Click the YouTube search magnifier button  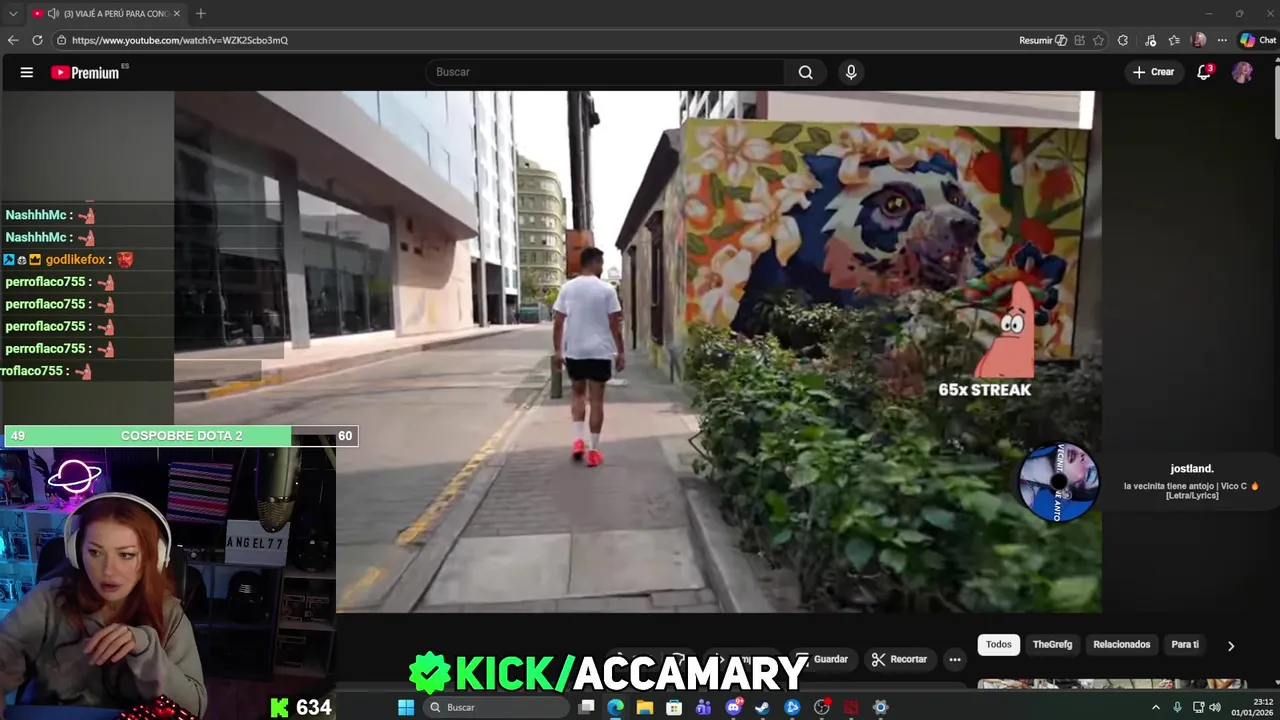(806, 72)
